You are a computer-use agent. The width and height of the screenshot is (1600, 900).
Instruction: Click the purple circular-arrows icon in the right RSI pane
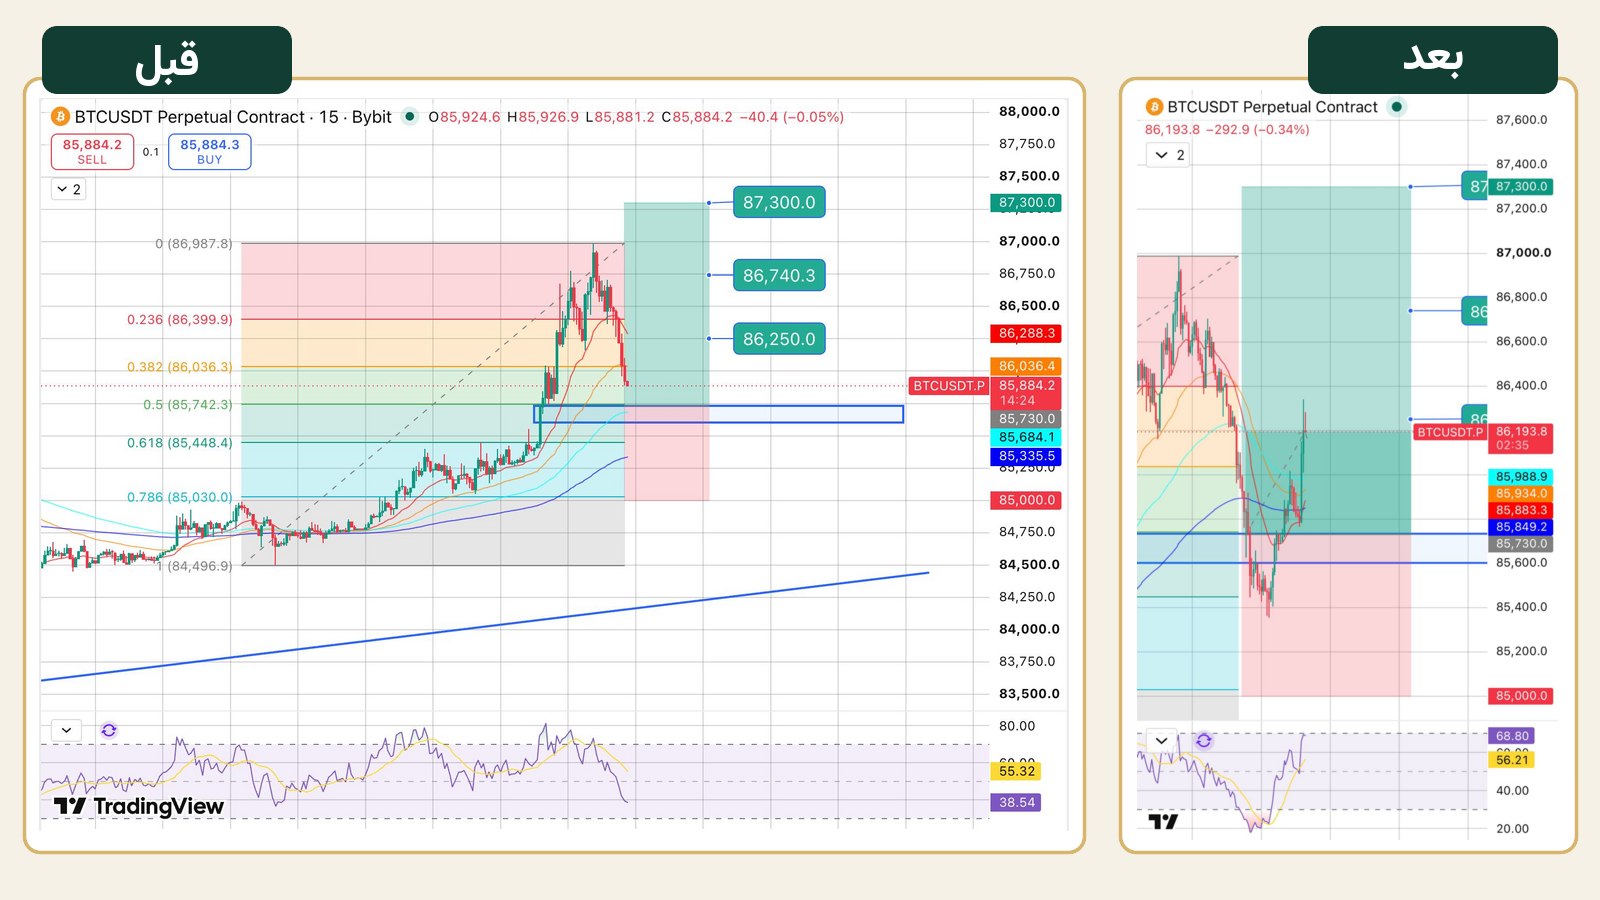pyautogui.click(x=1204, y=741)
